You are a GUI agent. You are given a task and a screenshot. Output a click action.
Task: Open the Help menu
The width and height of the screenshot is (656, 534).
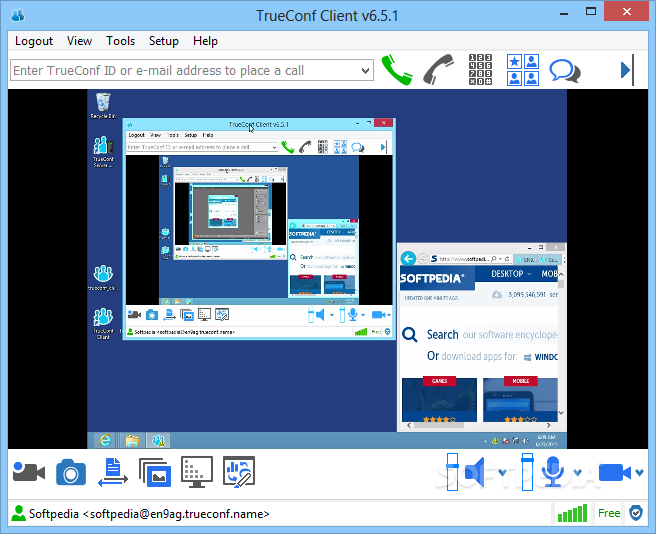tap(205, 41)
